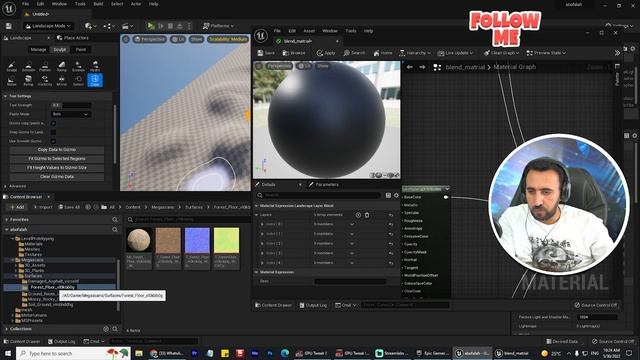This screenshot has width=640, height=360.
Task: Expand the Index [0] layer row
Action: (262, 224)
